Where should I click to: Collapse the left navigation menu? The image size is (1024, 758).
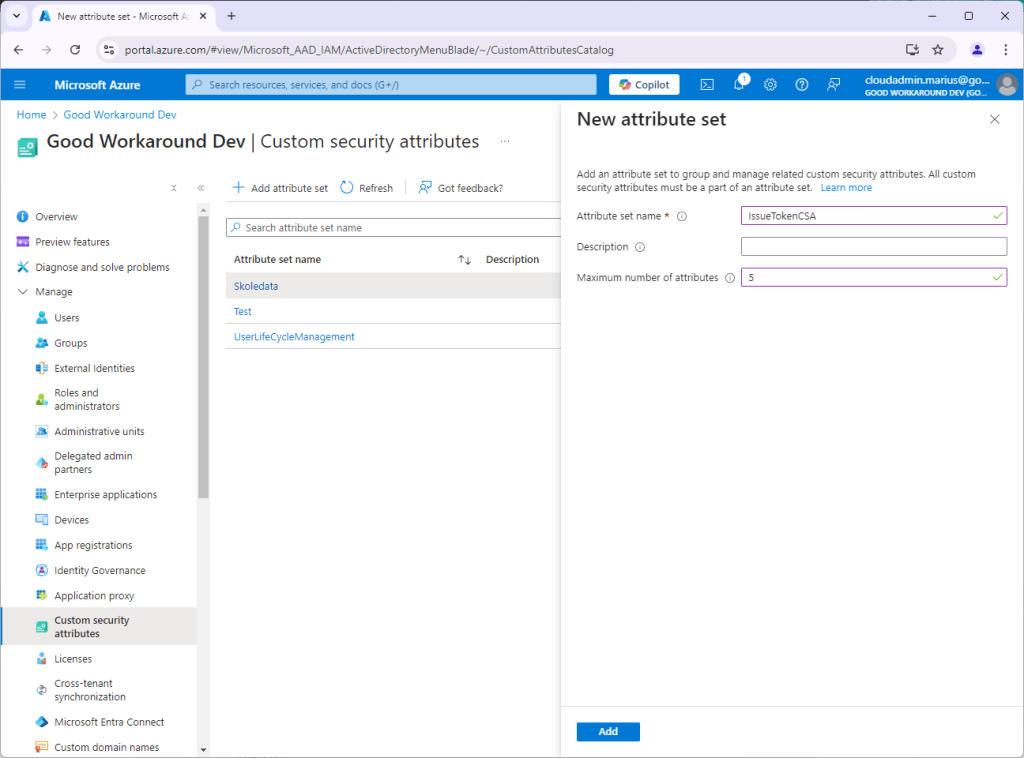[x=200, y=188]
